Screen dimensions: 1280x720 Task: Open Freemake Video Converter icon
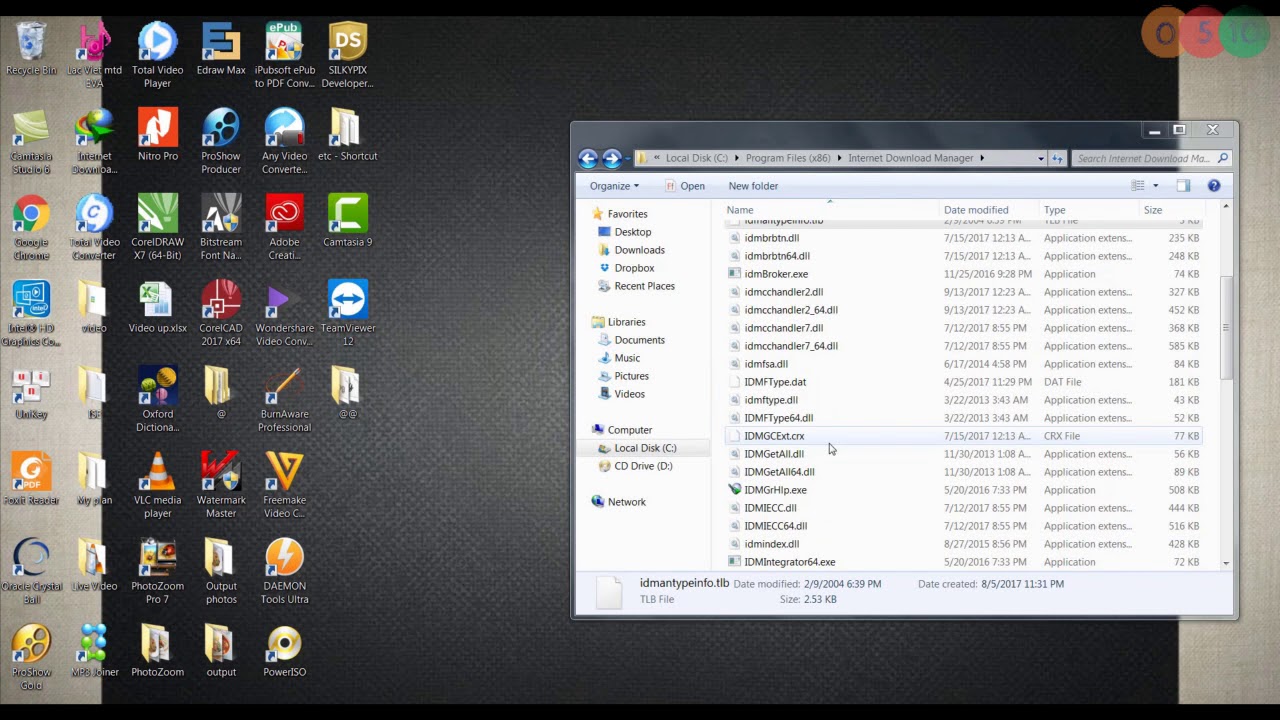point(284,485)
